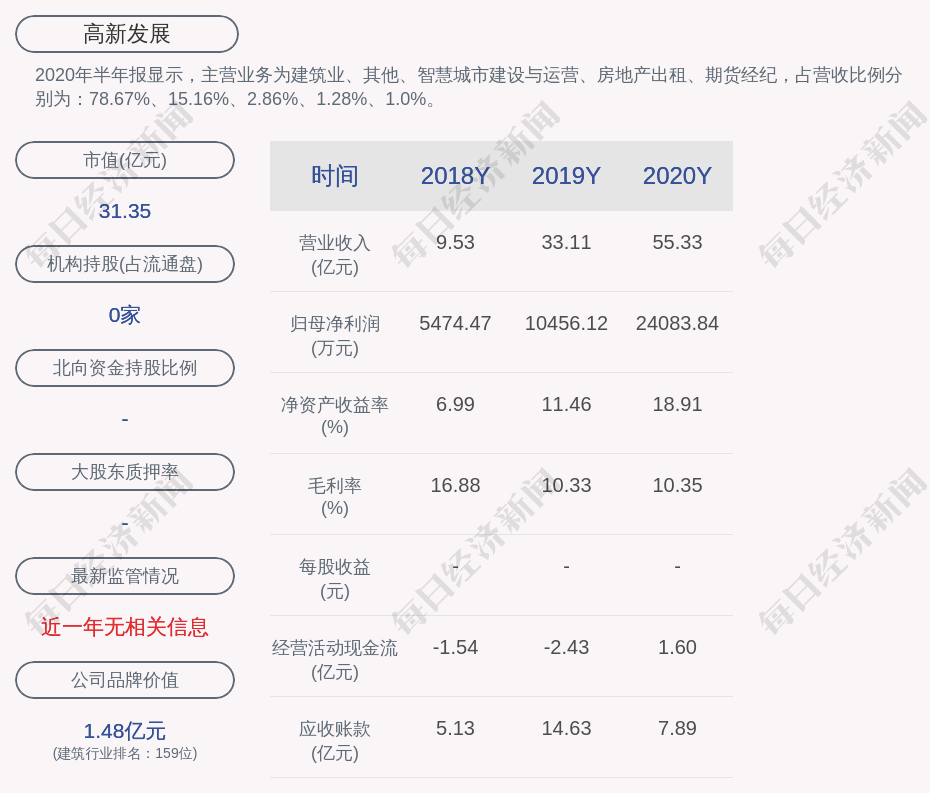The height and width of the screenshot is (793, 930).
Task: Click the 机构持股(占流通盘) pill
Action: [125, 264]
